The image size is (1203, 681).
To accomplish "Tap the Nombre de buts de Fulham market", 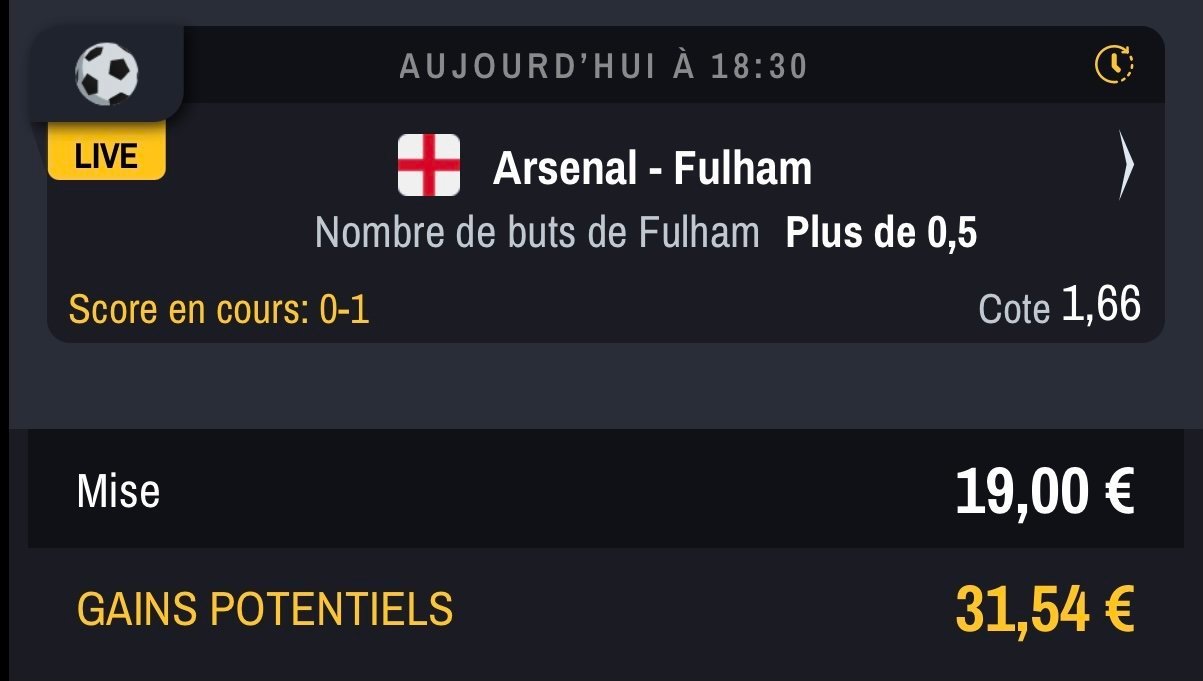I will point(537,232).
